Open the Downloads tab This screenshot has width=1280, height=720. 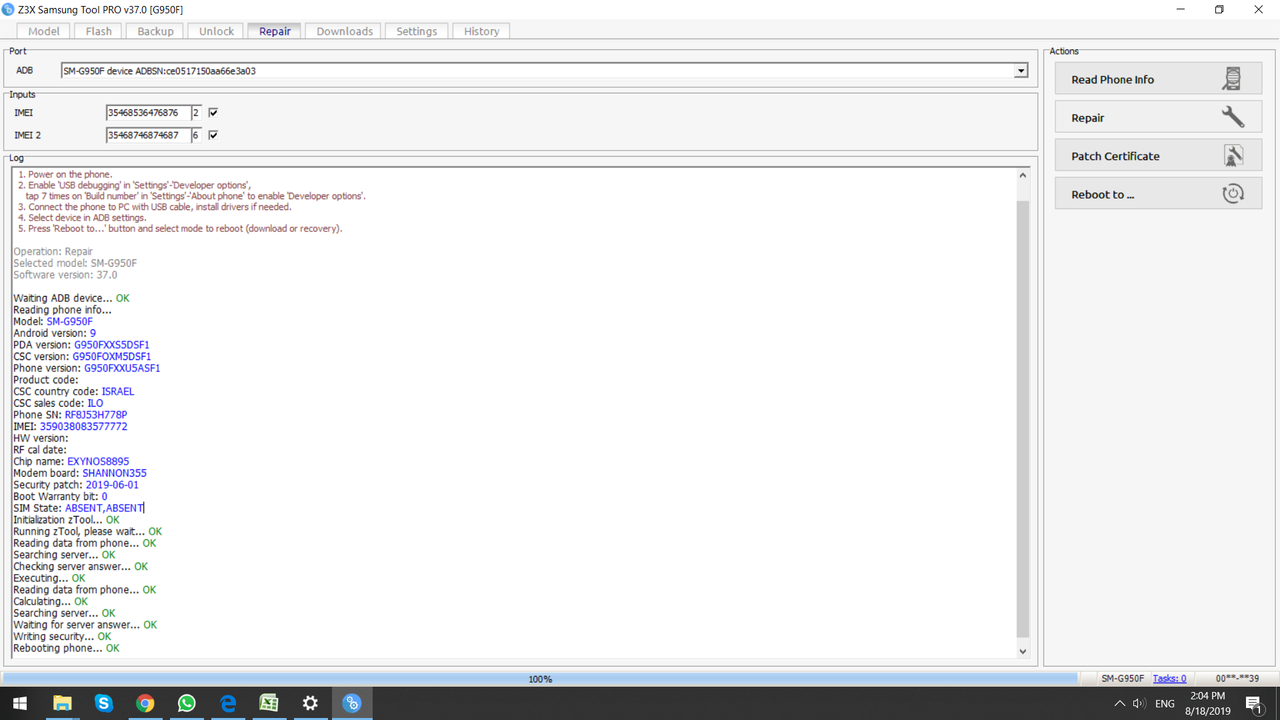[344, 31]
